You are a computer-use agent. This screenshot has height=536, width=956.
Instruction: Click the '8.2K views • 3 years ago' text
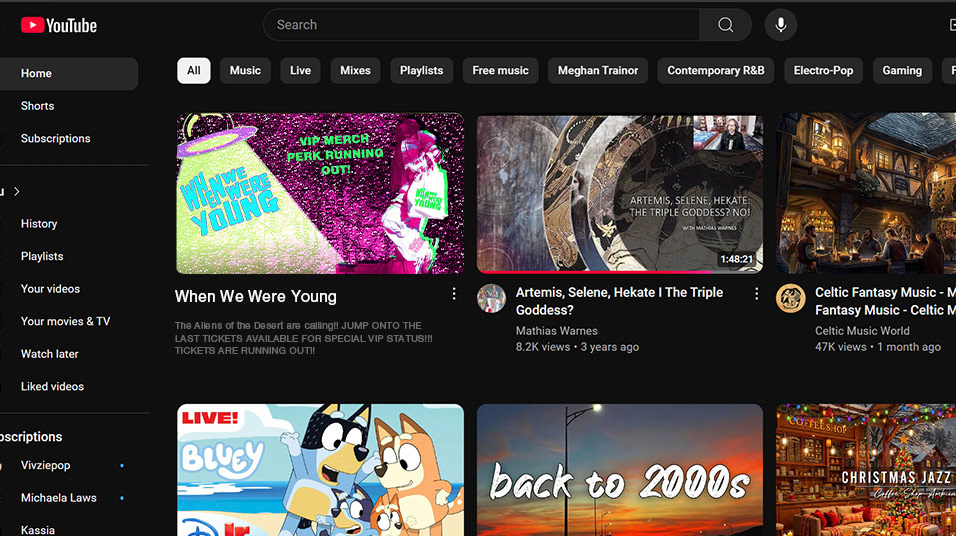[577, 347]
